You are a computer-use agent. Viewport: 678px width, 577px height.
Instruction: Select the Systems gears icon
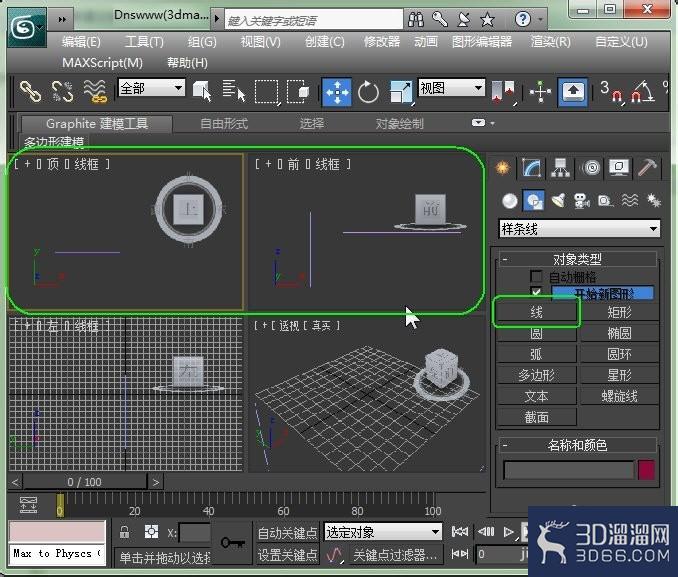(653, 201)
